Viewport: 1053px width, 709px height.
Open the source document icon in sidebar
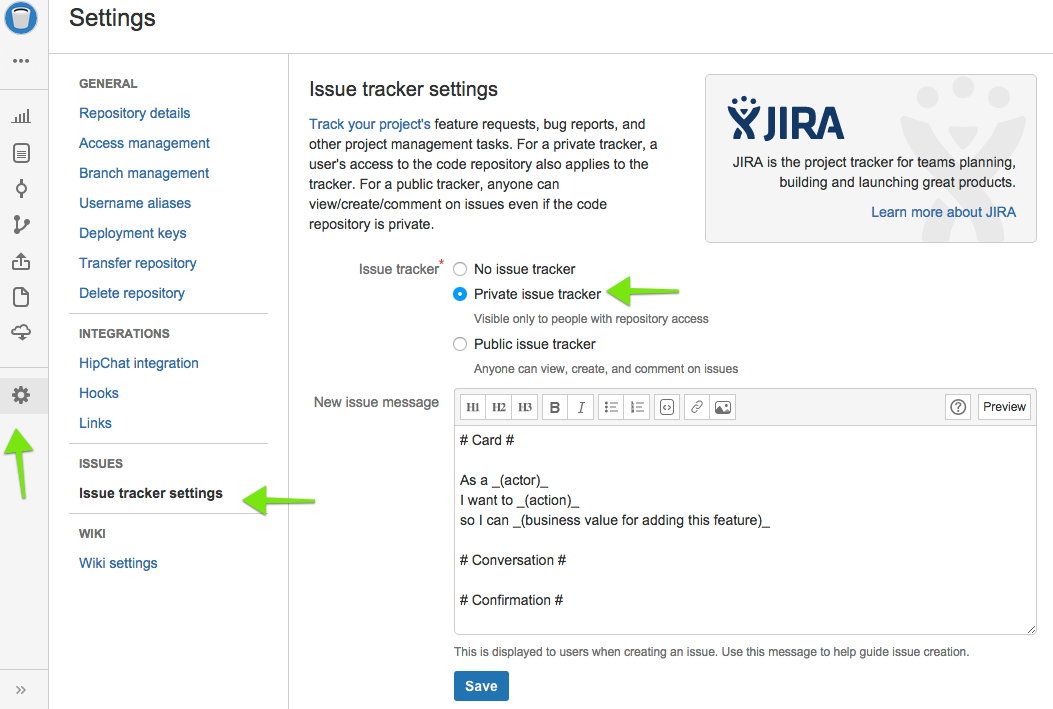coord(21,153)
